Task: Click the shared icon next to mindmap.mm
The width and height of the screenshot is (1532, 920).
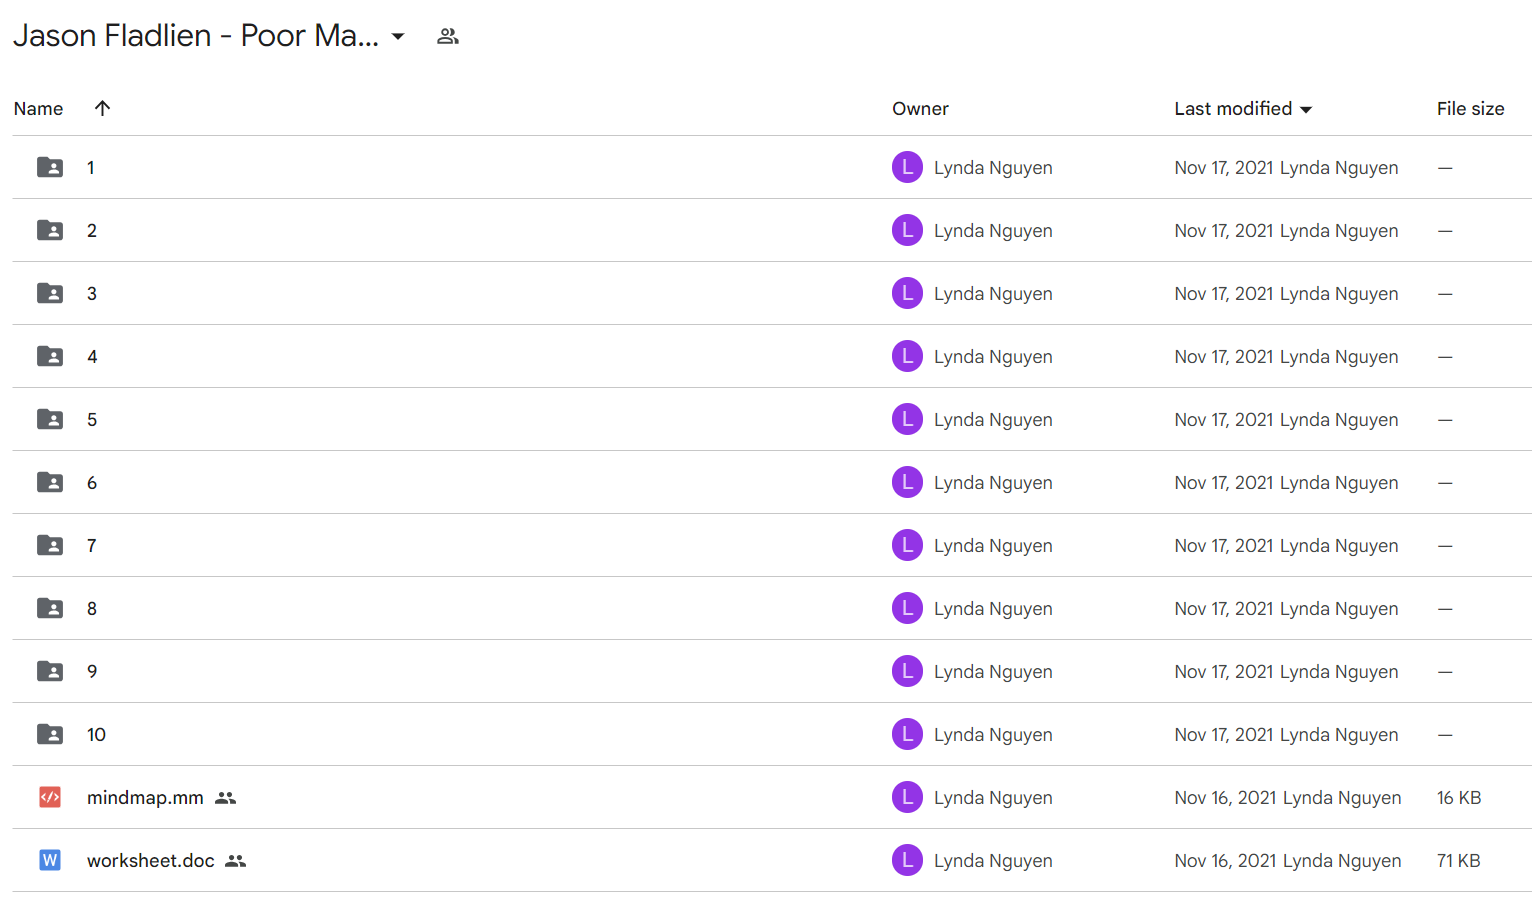Action: 226,798
